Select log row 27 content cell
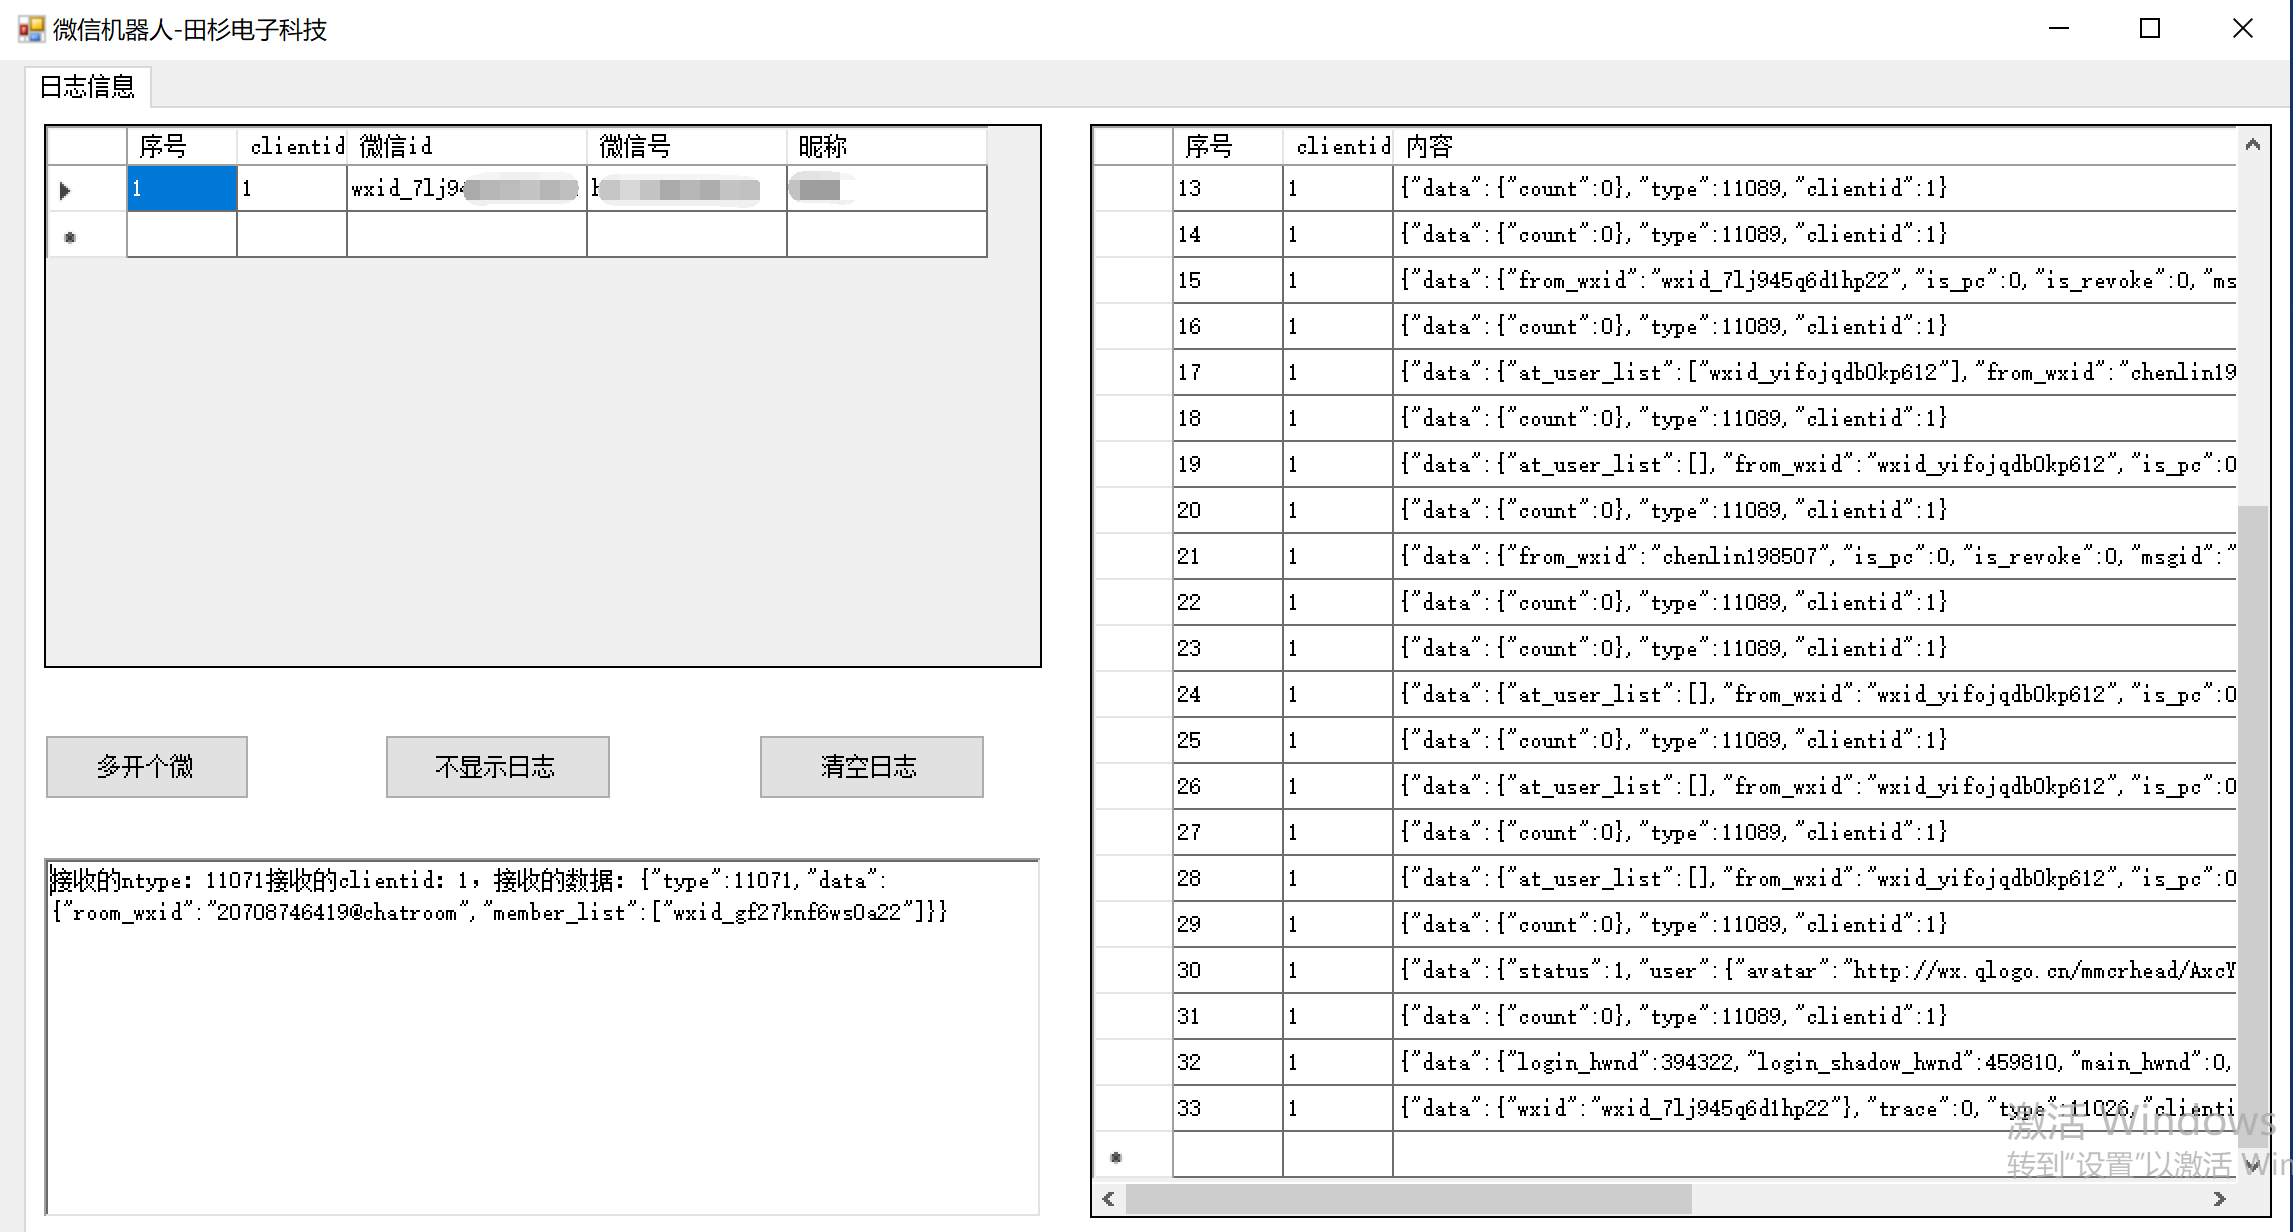This screenshot has width=2293, height=1232. coord(1814,833)
